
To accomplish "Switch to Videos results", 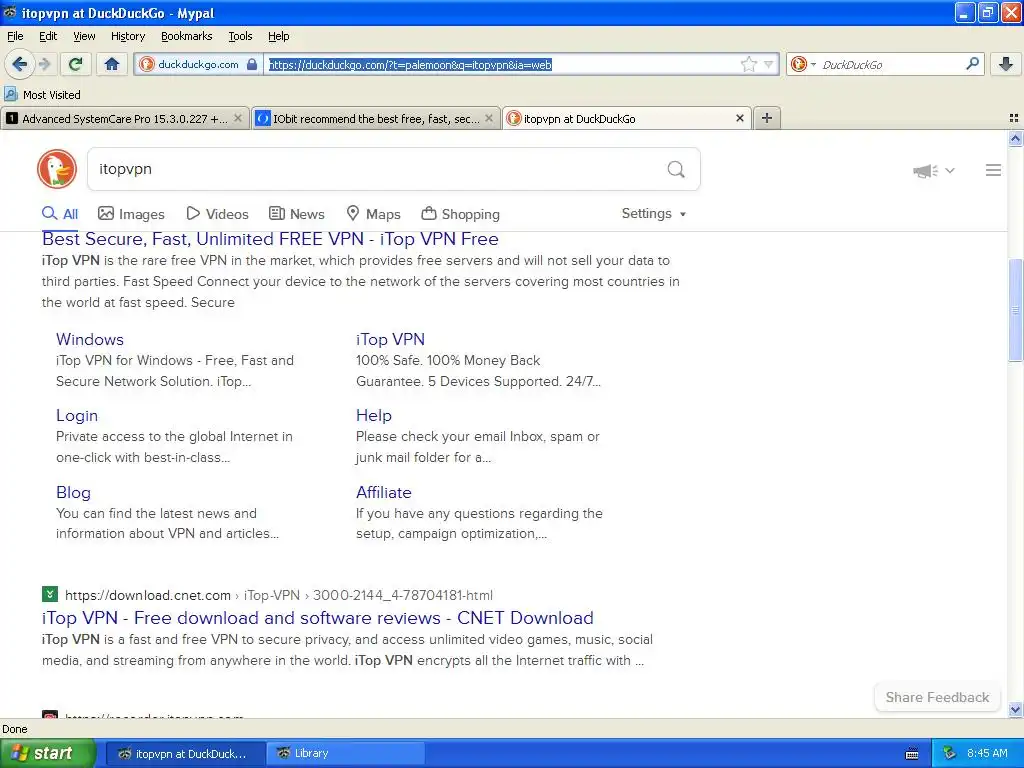I will 217,214.
